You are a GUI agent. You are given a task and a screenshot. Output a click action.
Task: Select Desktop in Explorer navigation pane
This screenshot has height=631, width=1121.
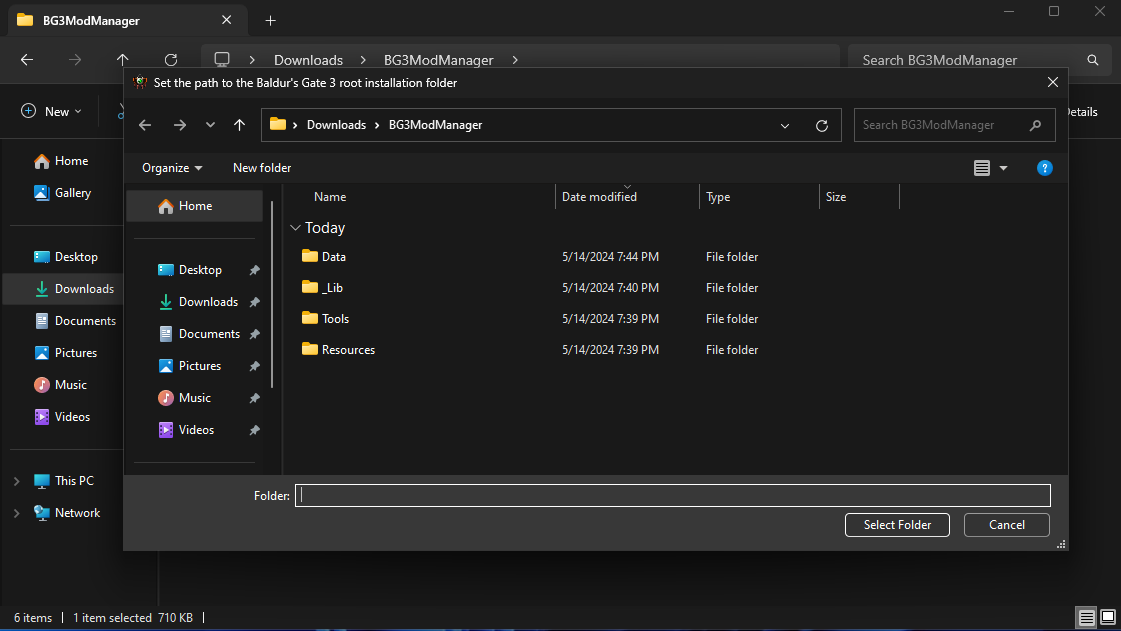click(x=66, y=257)
